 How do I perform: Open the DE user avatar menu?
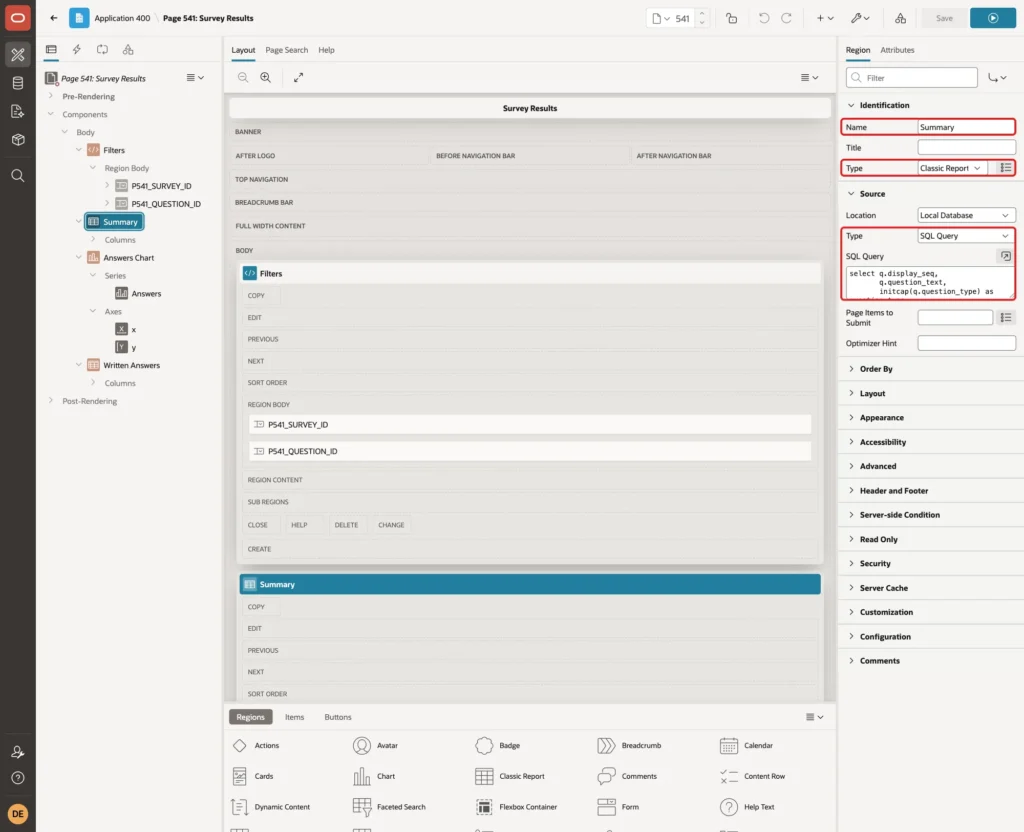18,814
